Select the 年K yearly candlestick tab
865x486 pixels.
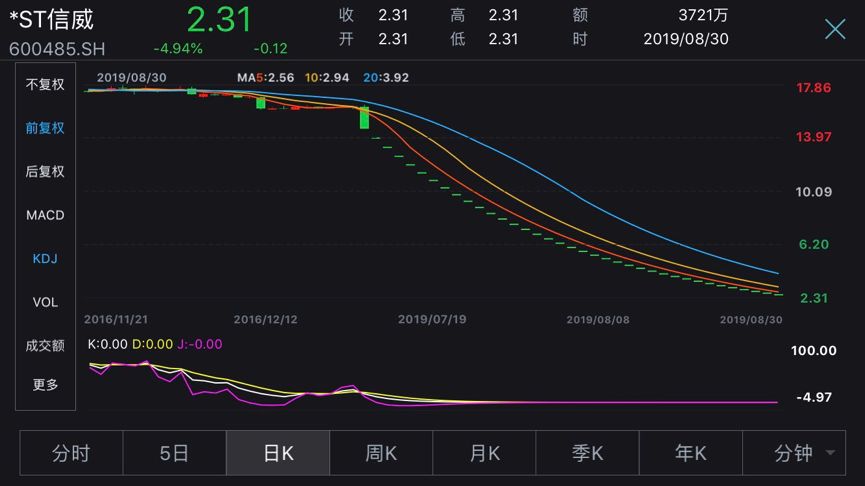[691, 453]
